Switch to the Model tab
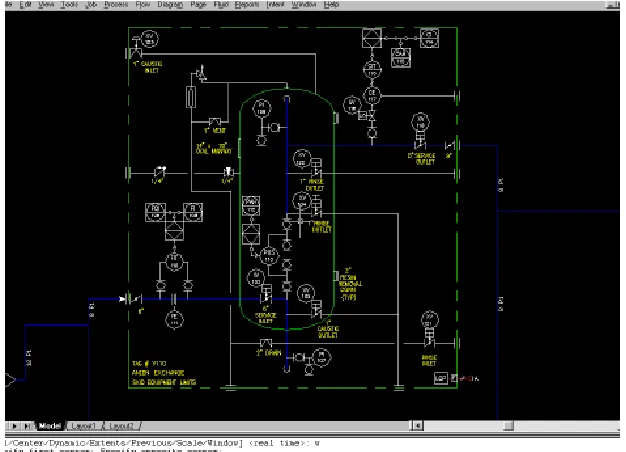Image resolution: width=626 pixels, height=452 pixels. 50,426
